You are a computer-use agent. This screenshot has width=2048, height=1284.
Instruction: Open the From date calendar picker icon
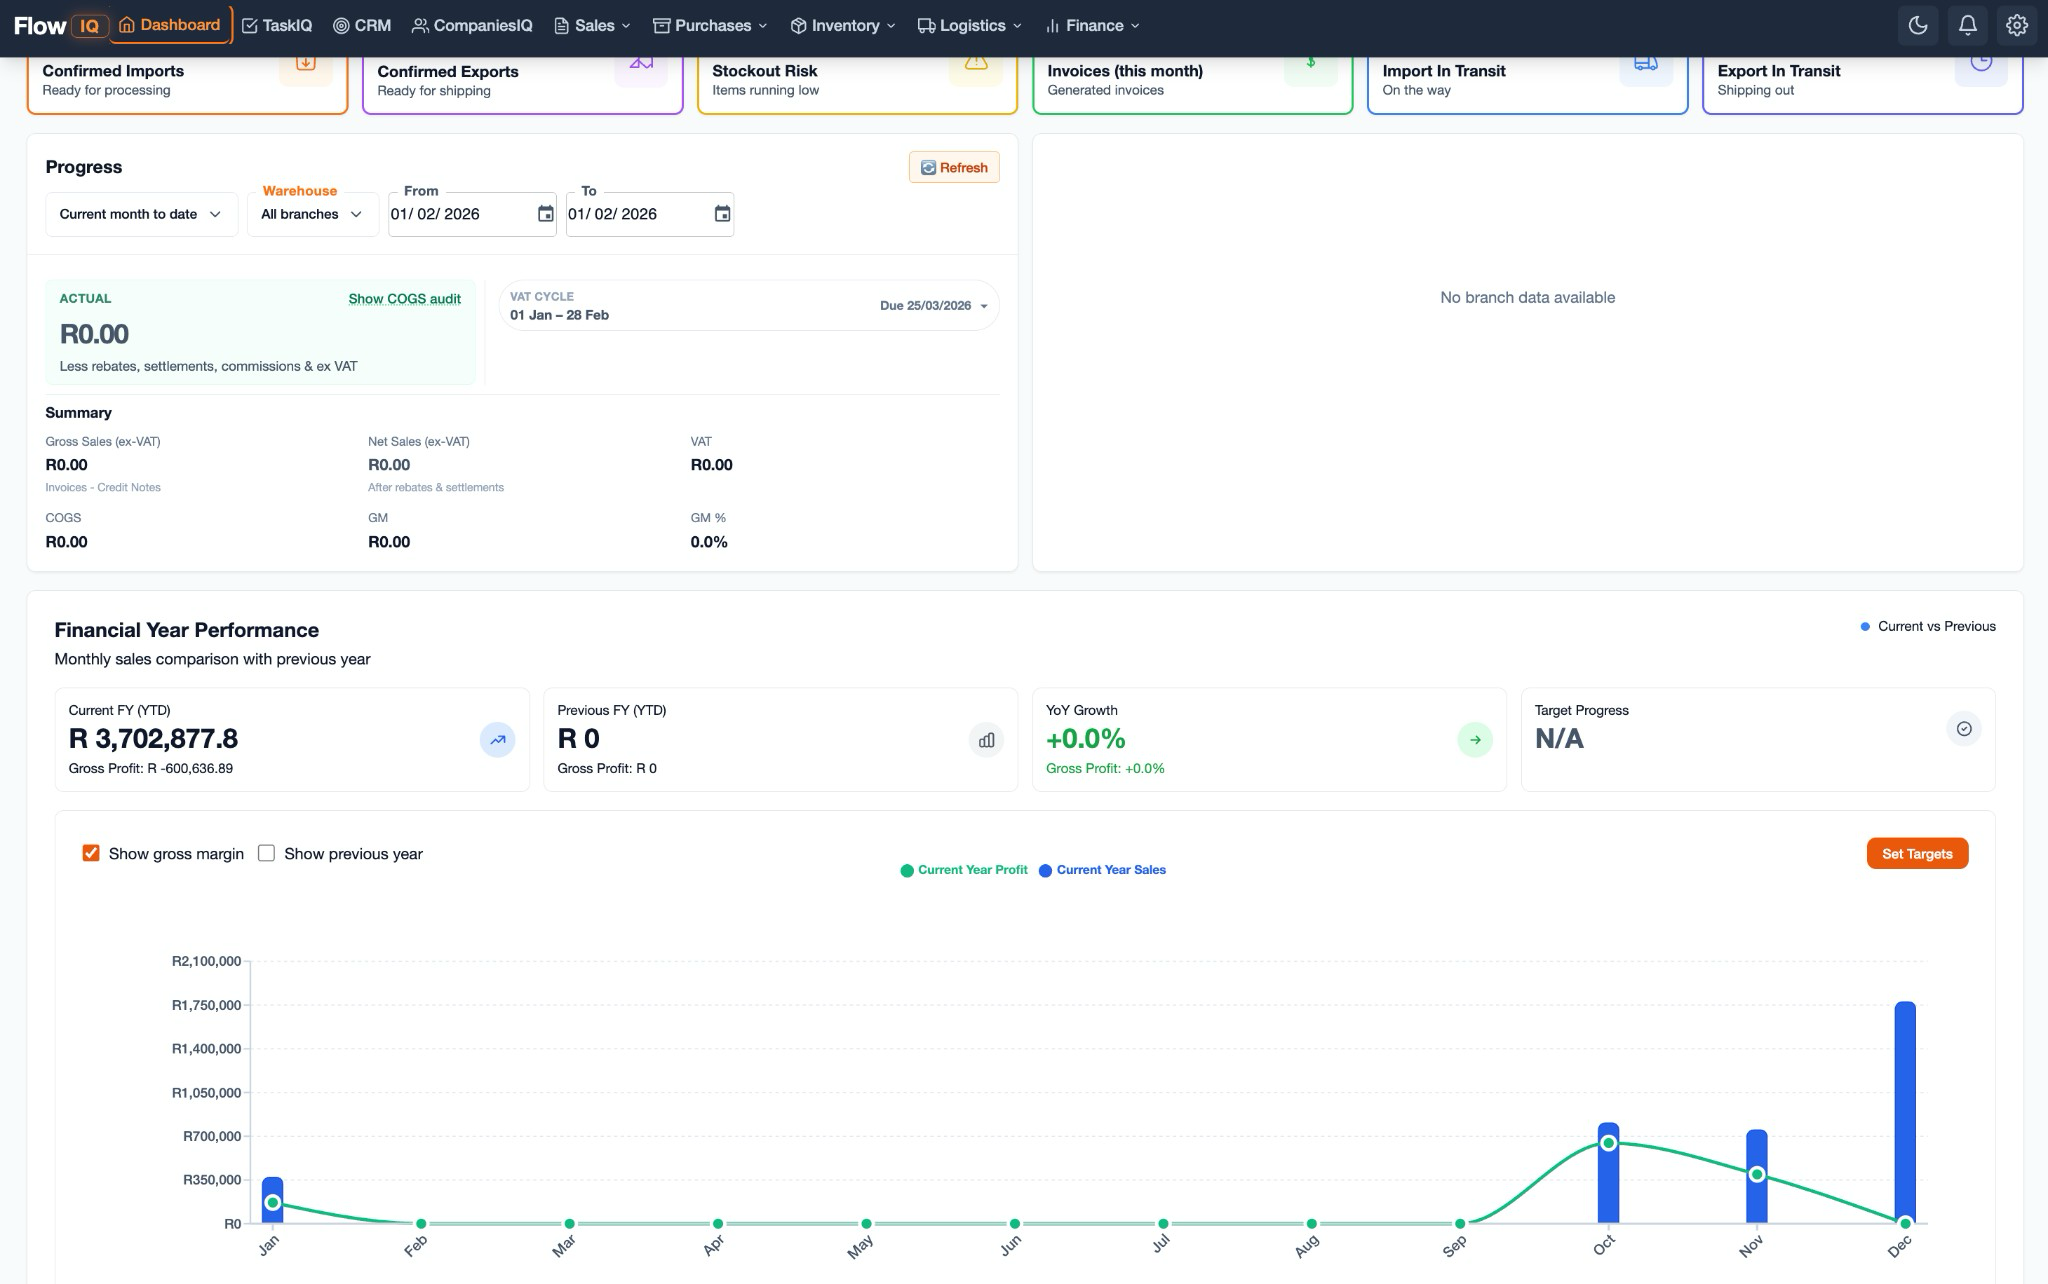(545, 213)
